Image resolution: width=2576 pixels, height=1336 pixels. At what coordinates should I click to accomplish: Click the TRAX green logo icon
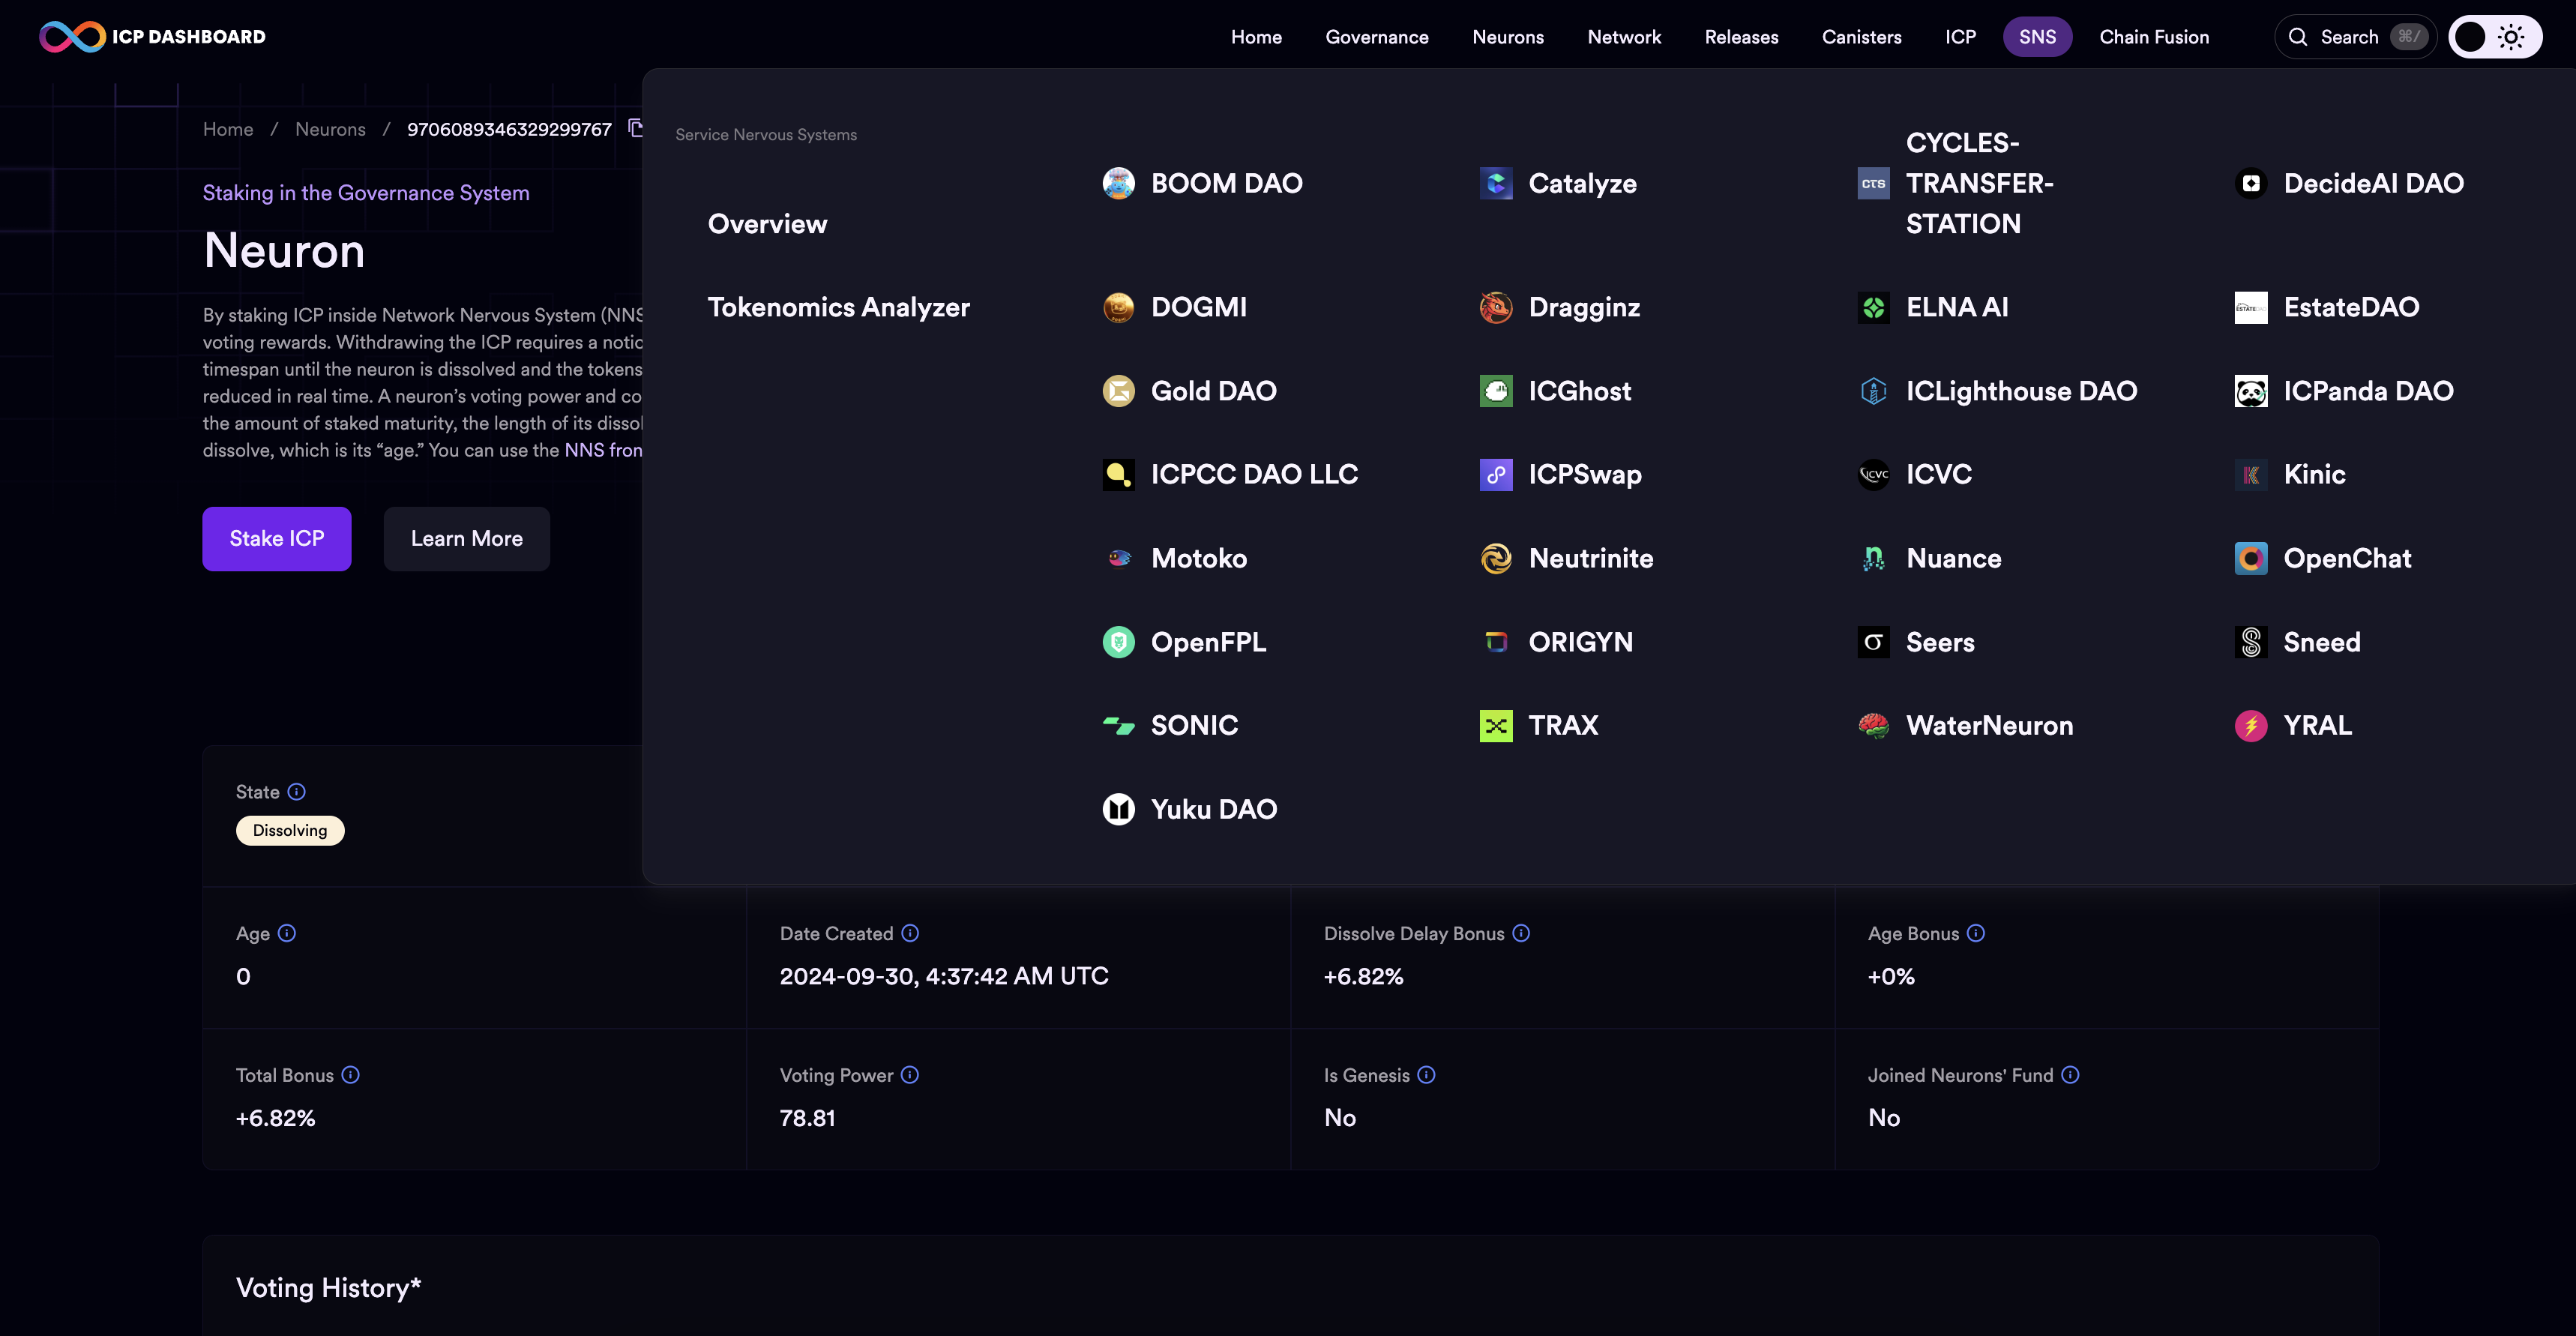click(x=1496, y=725)
